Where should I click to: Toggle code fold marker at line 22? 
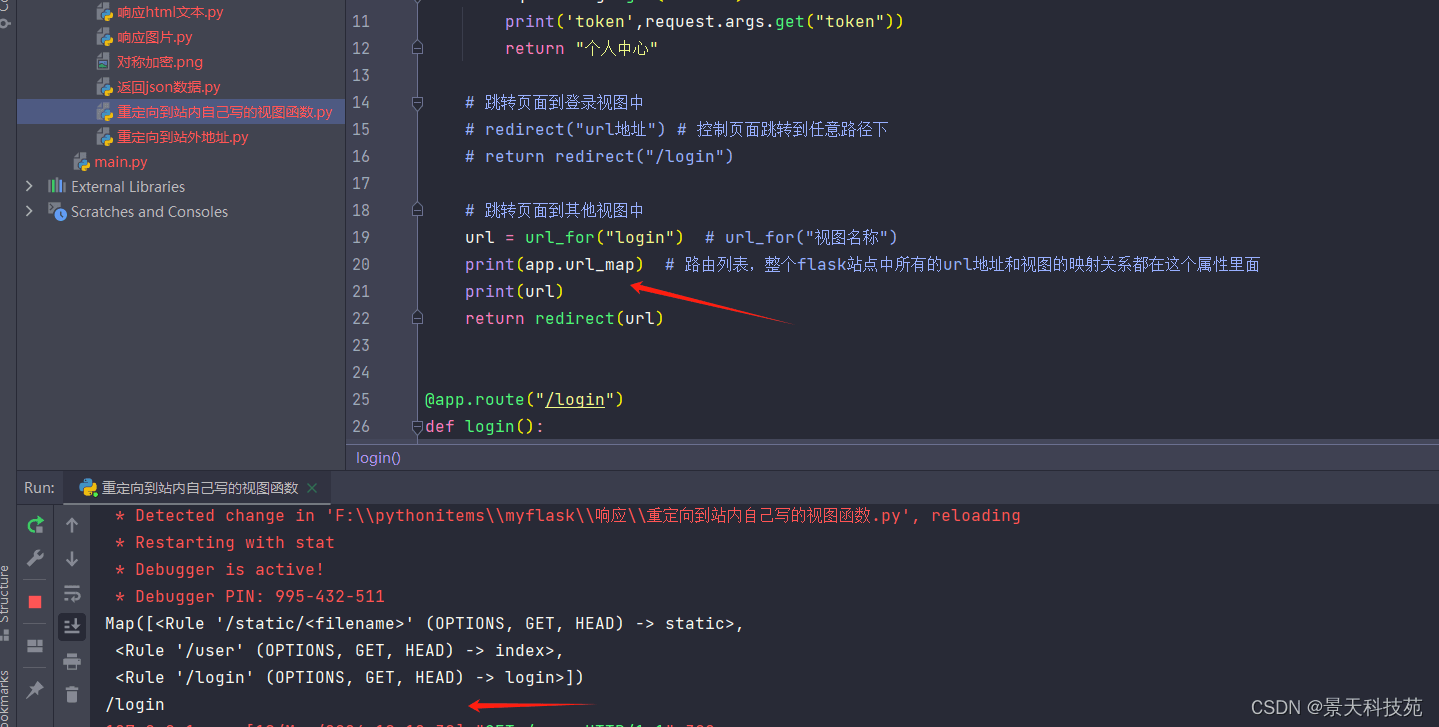(417, 318)
